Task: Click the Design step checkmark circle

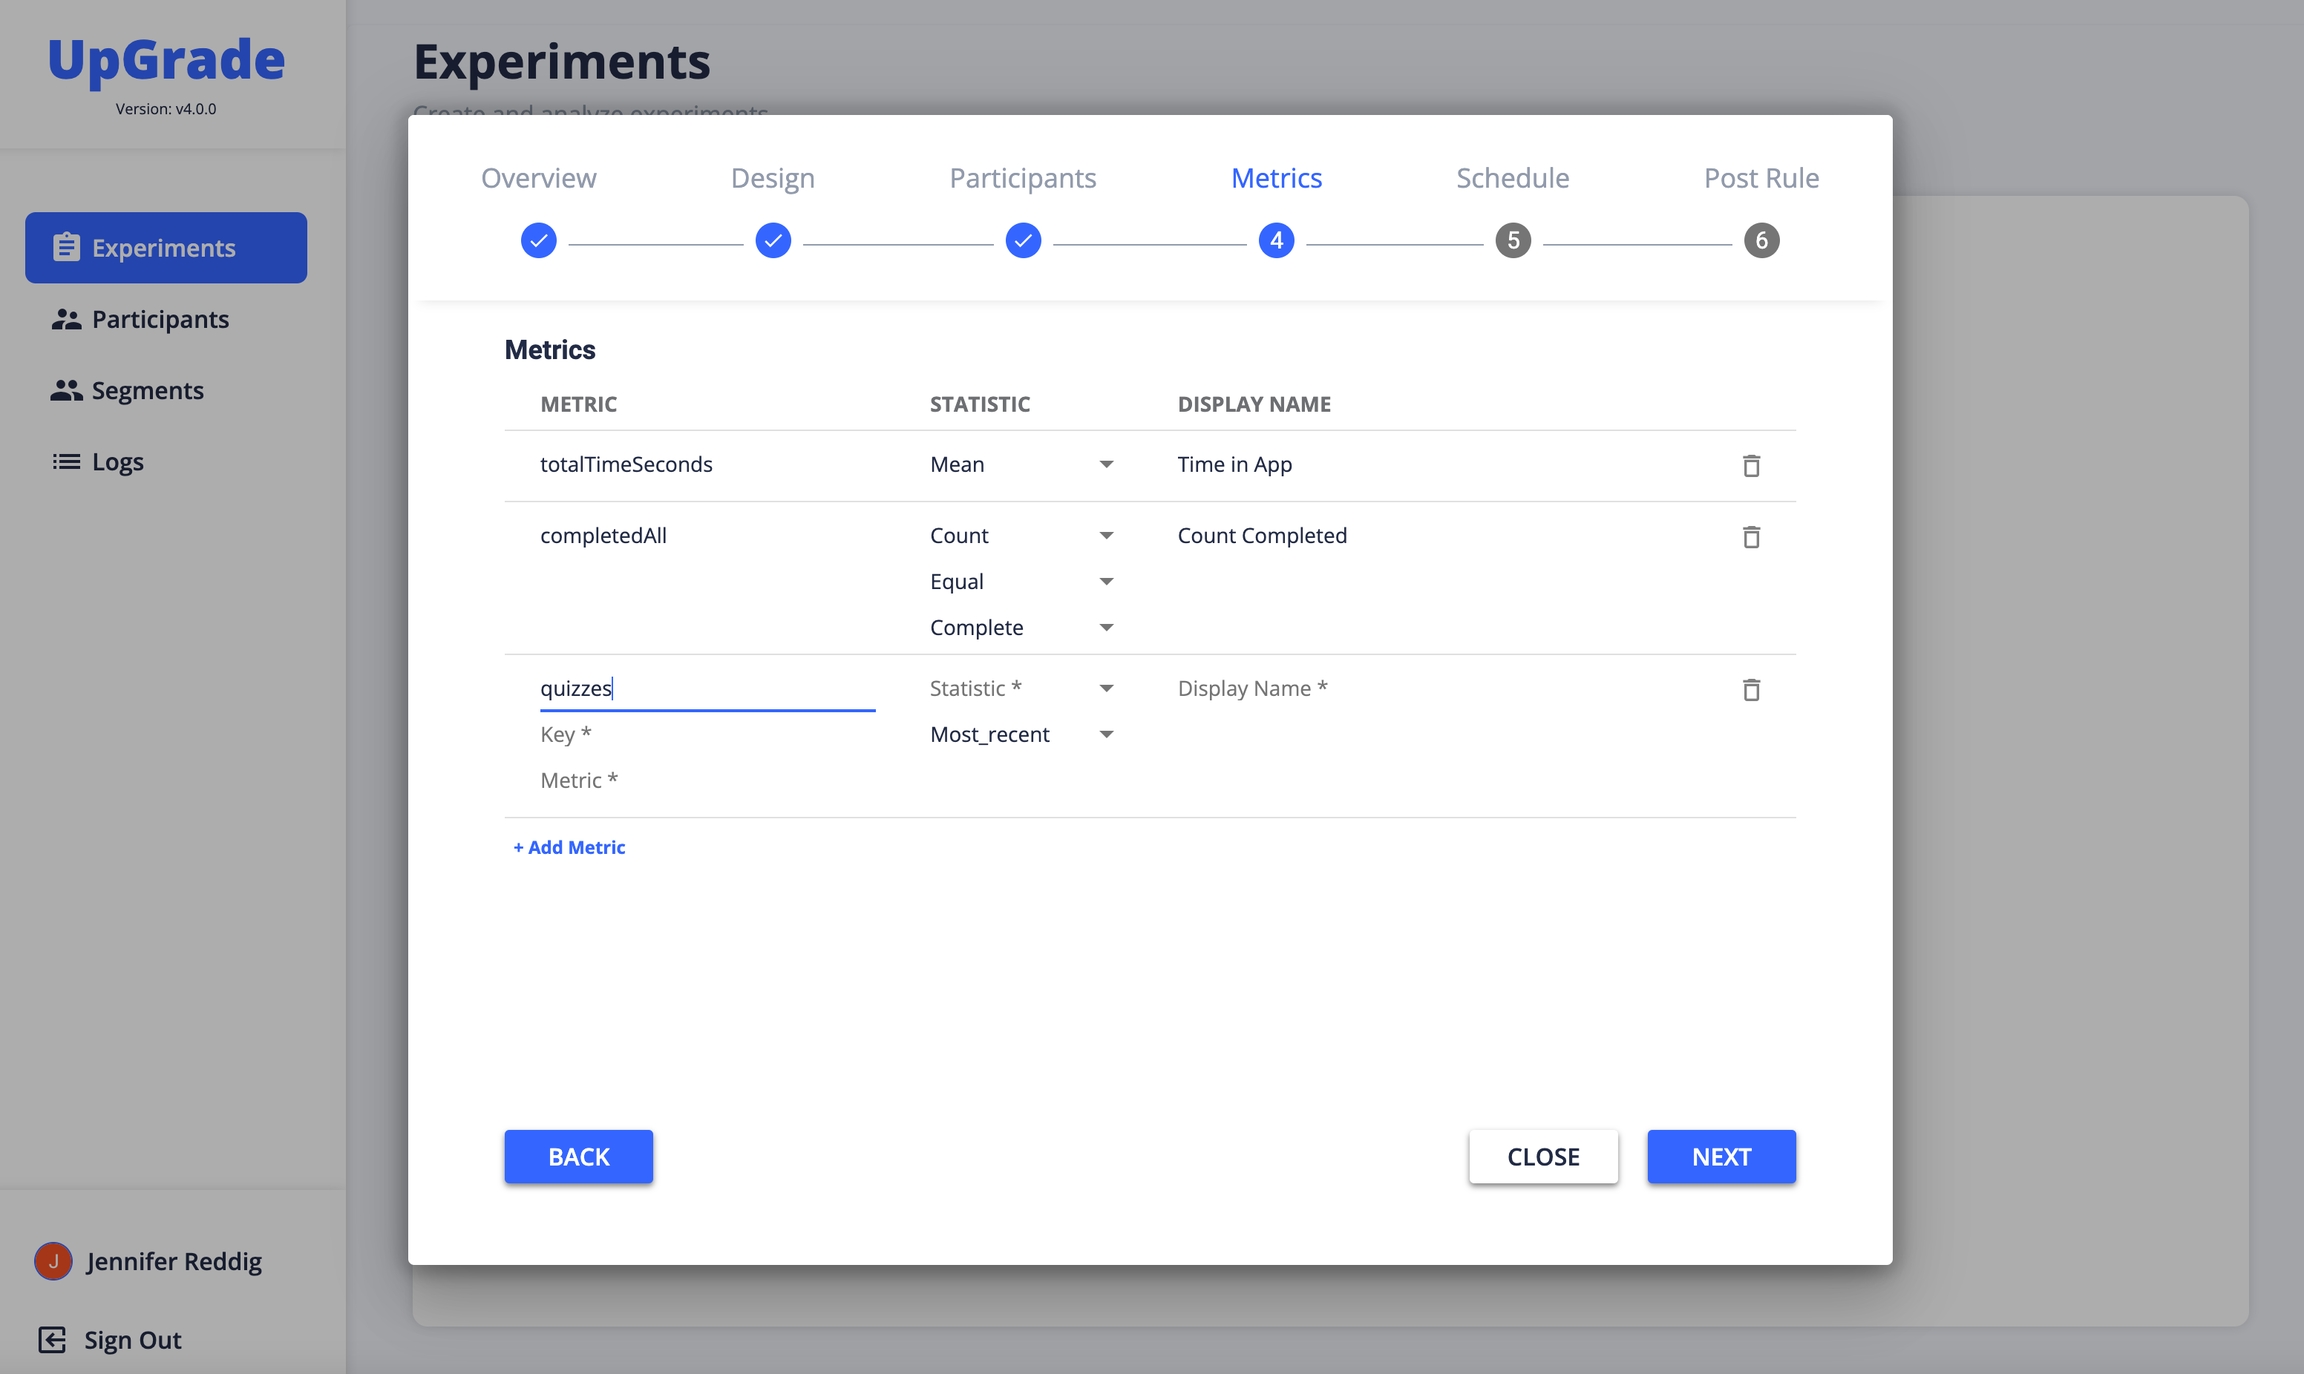Action: [773, 241]
